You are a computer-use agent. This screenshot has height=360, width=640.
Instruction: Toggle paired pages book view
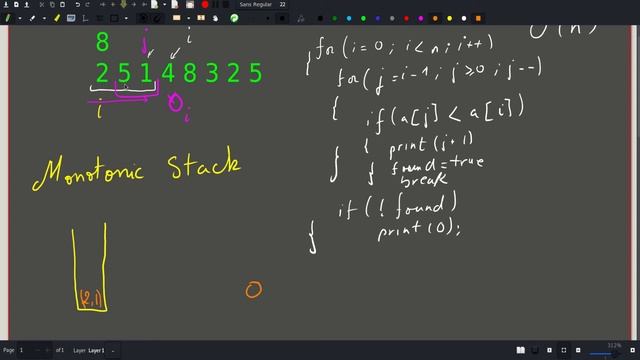pyautogui.click(x=521, y=350)
